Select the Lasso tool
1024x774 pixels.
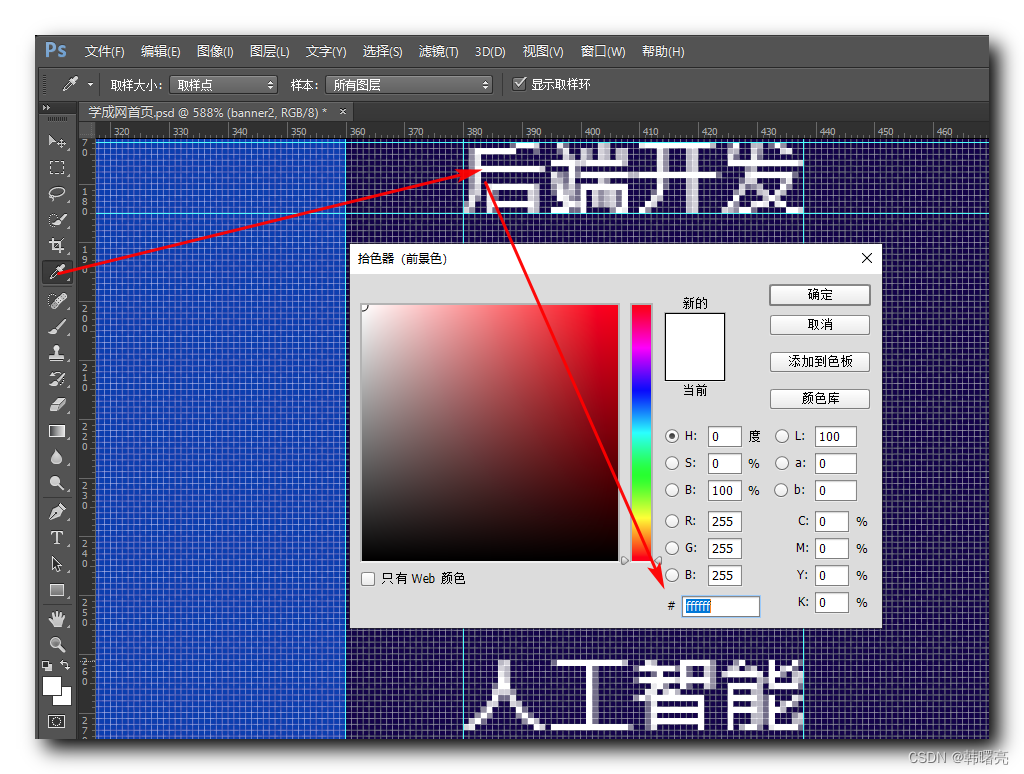57,194
